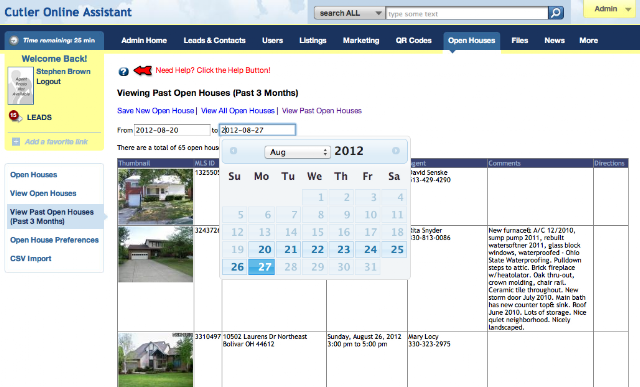
Task: Click the Laurens Dr listing thumbnail
Action: [x=156, y=360]
